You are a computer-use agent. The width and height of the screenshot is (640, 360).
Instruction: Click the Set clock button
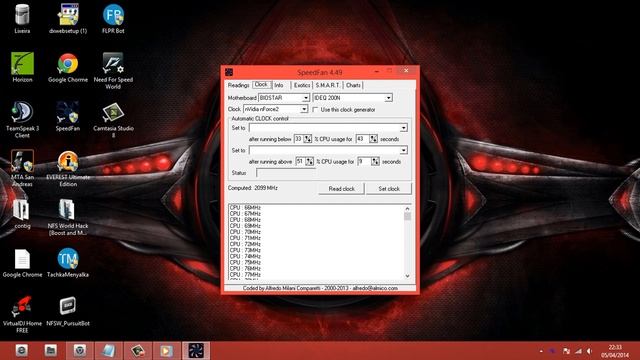(389, 189)
